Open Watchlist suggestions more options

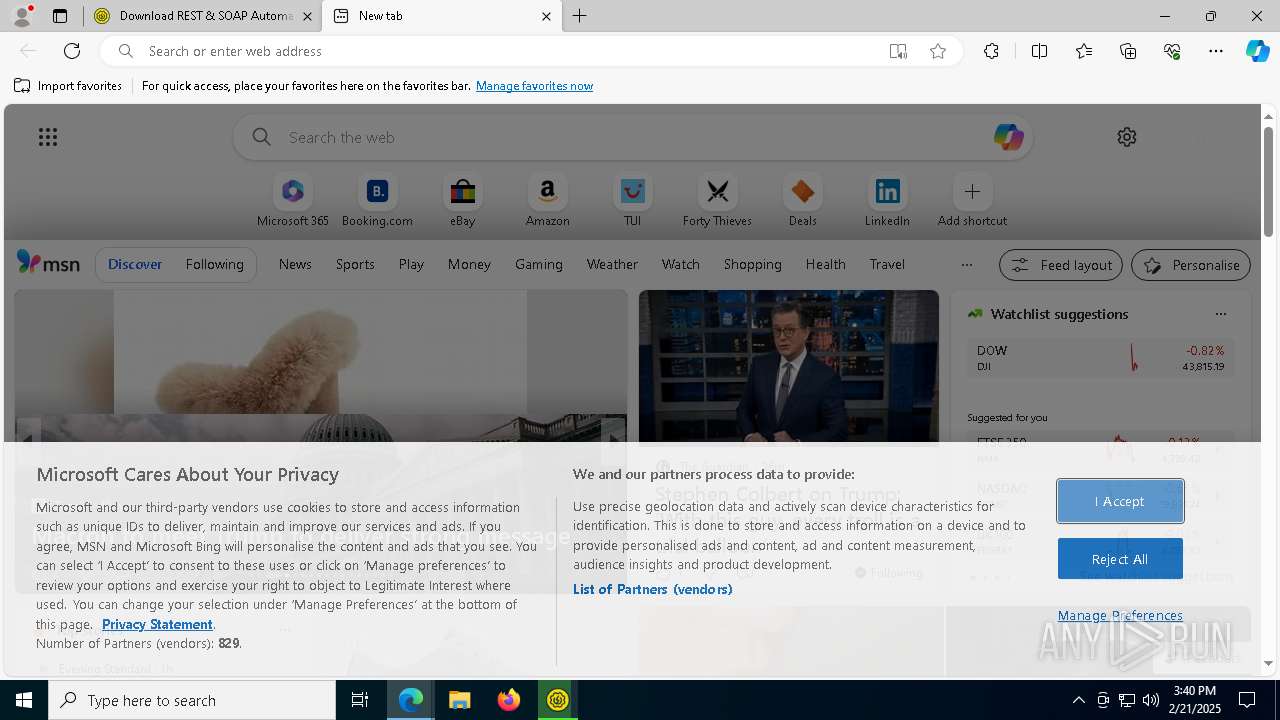coord(1221,314)
